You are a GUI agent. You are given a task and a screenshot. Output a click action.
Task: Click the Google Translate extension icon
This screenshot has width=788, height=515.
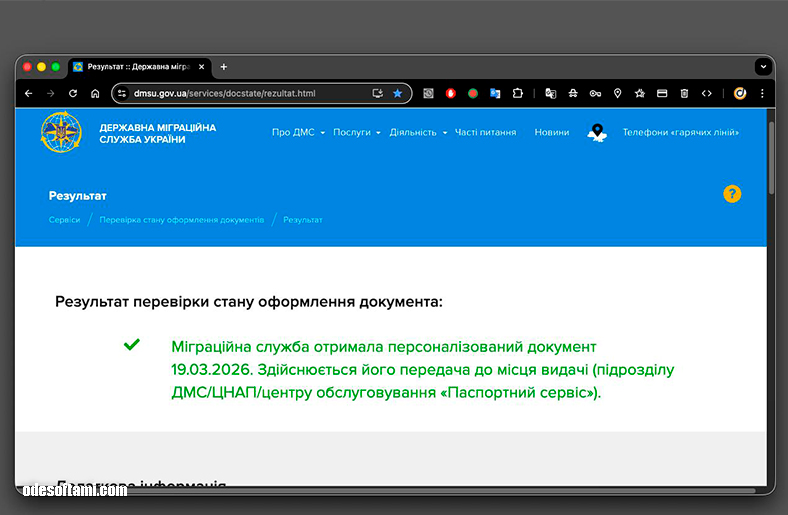click(x=495, y=93)
